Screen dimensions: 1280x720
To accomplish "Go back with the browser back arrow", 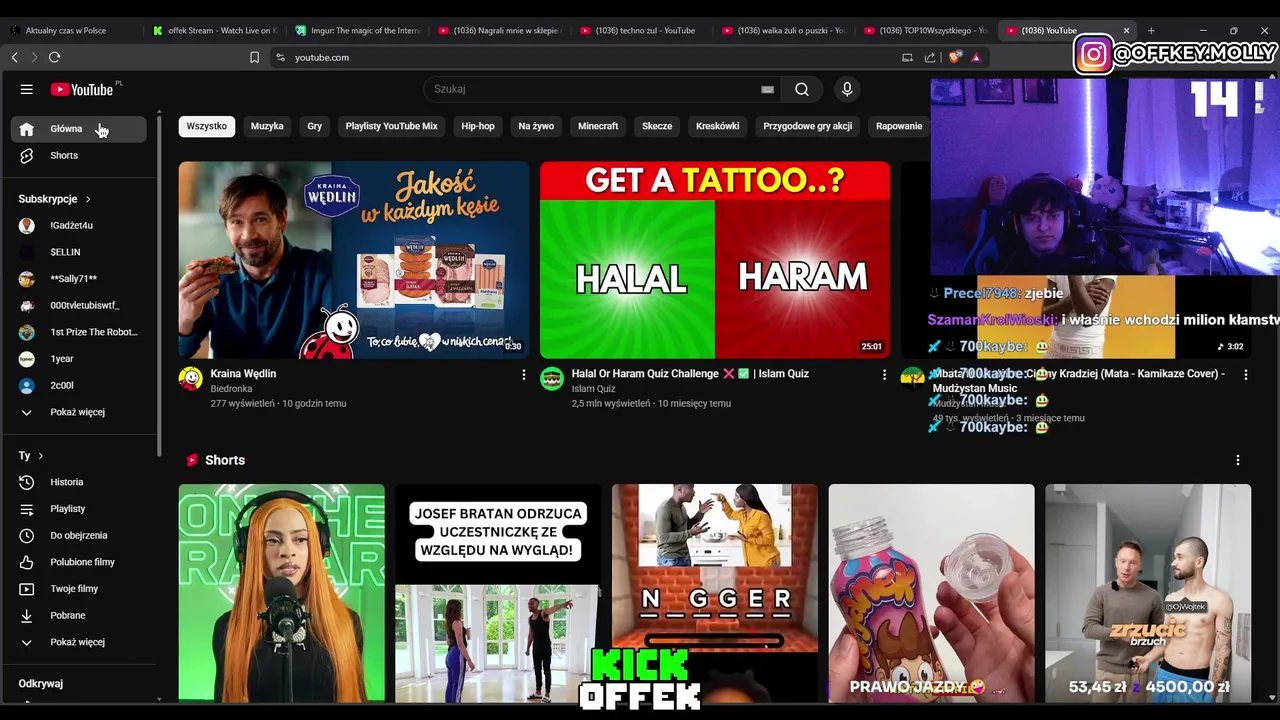I will pos(14,57).
